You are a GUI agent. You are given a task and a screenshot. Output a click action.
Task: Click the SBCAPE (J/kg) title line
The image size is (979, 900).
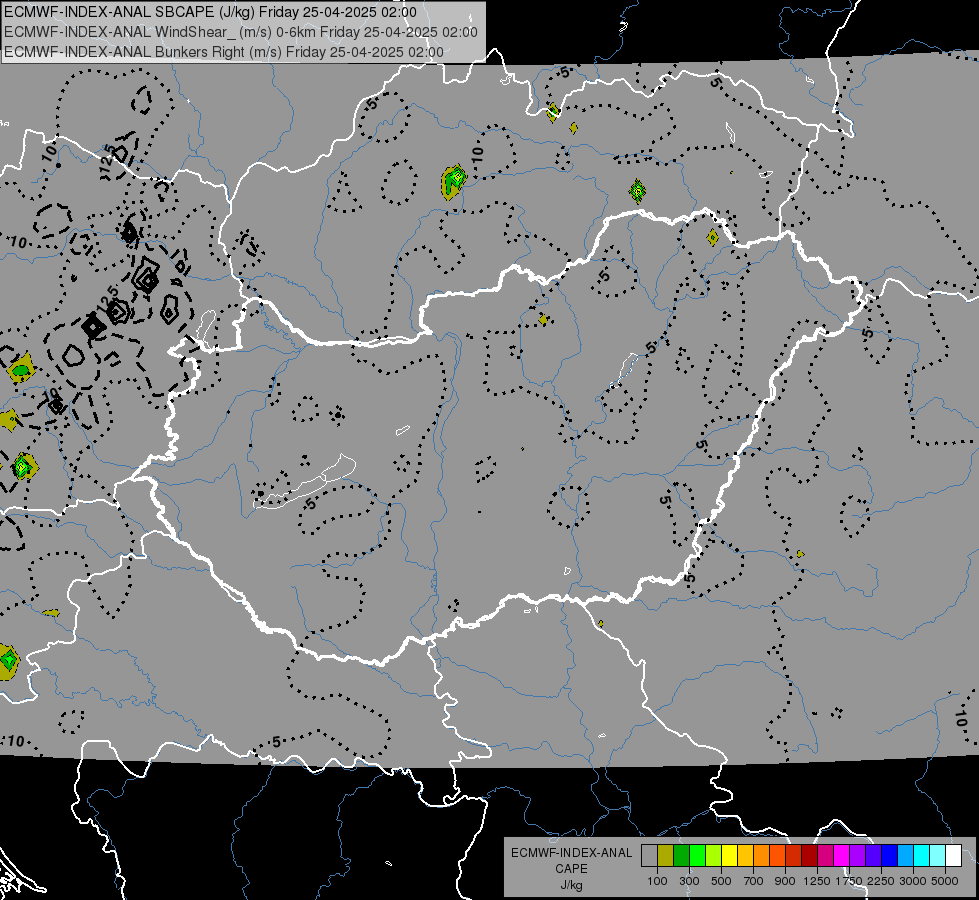(210, 12)
